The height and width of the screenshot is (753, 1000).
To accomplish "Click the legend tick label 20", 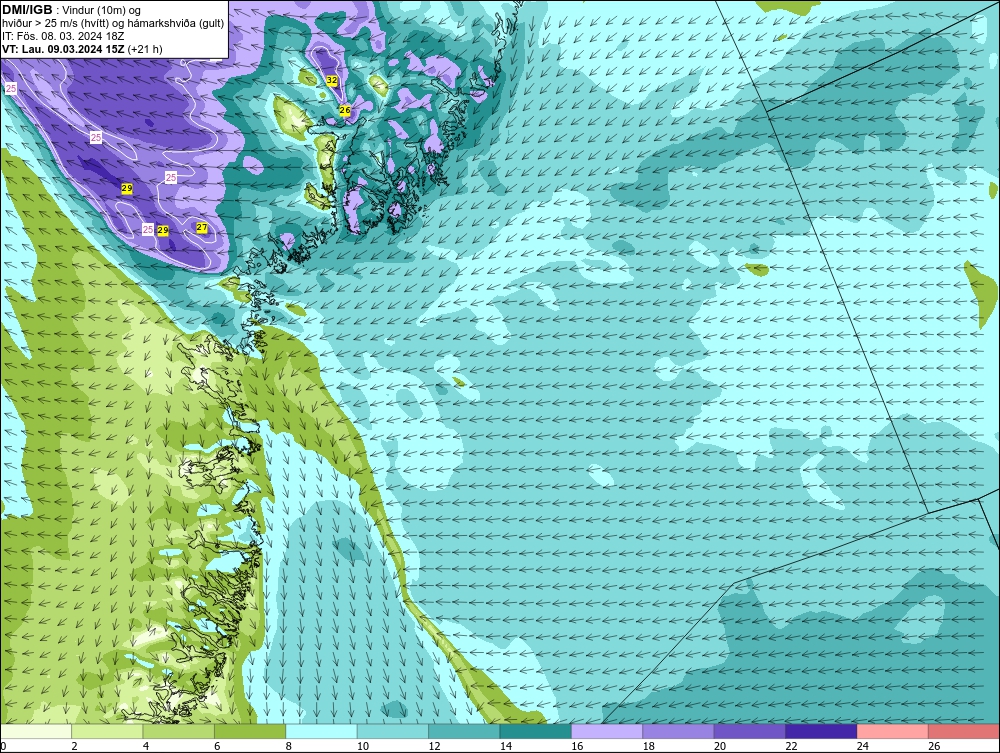I will 720,746.
